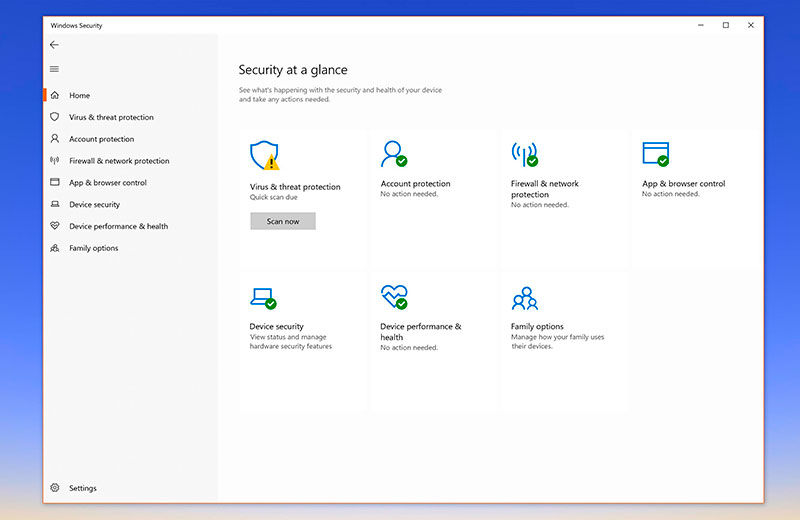Toggle the hamburger navigation menu

click(54, 69)
